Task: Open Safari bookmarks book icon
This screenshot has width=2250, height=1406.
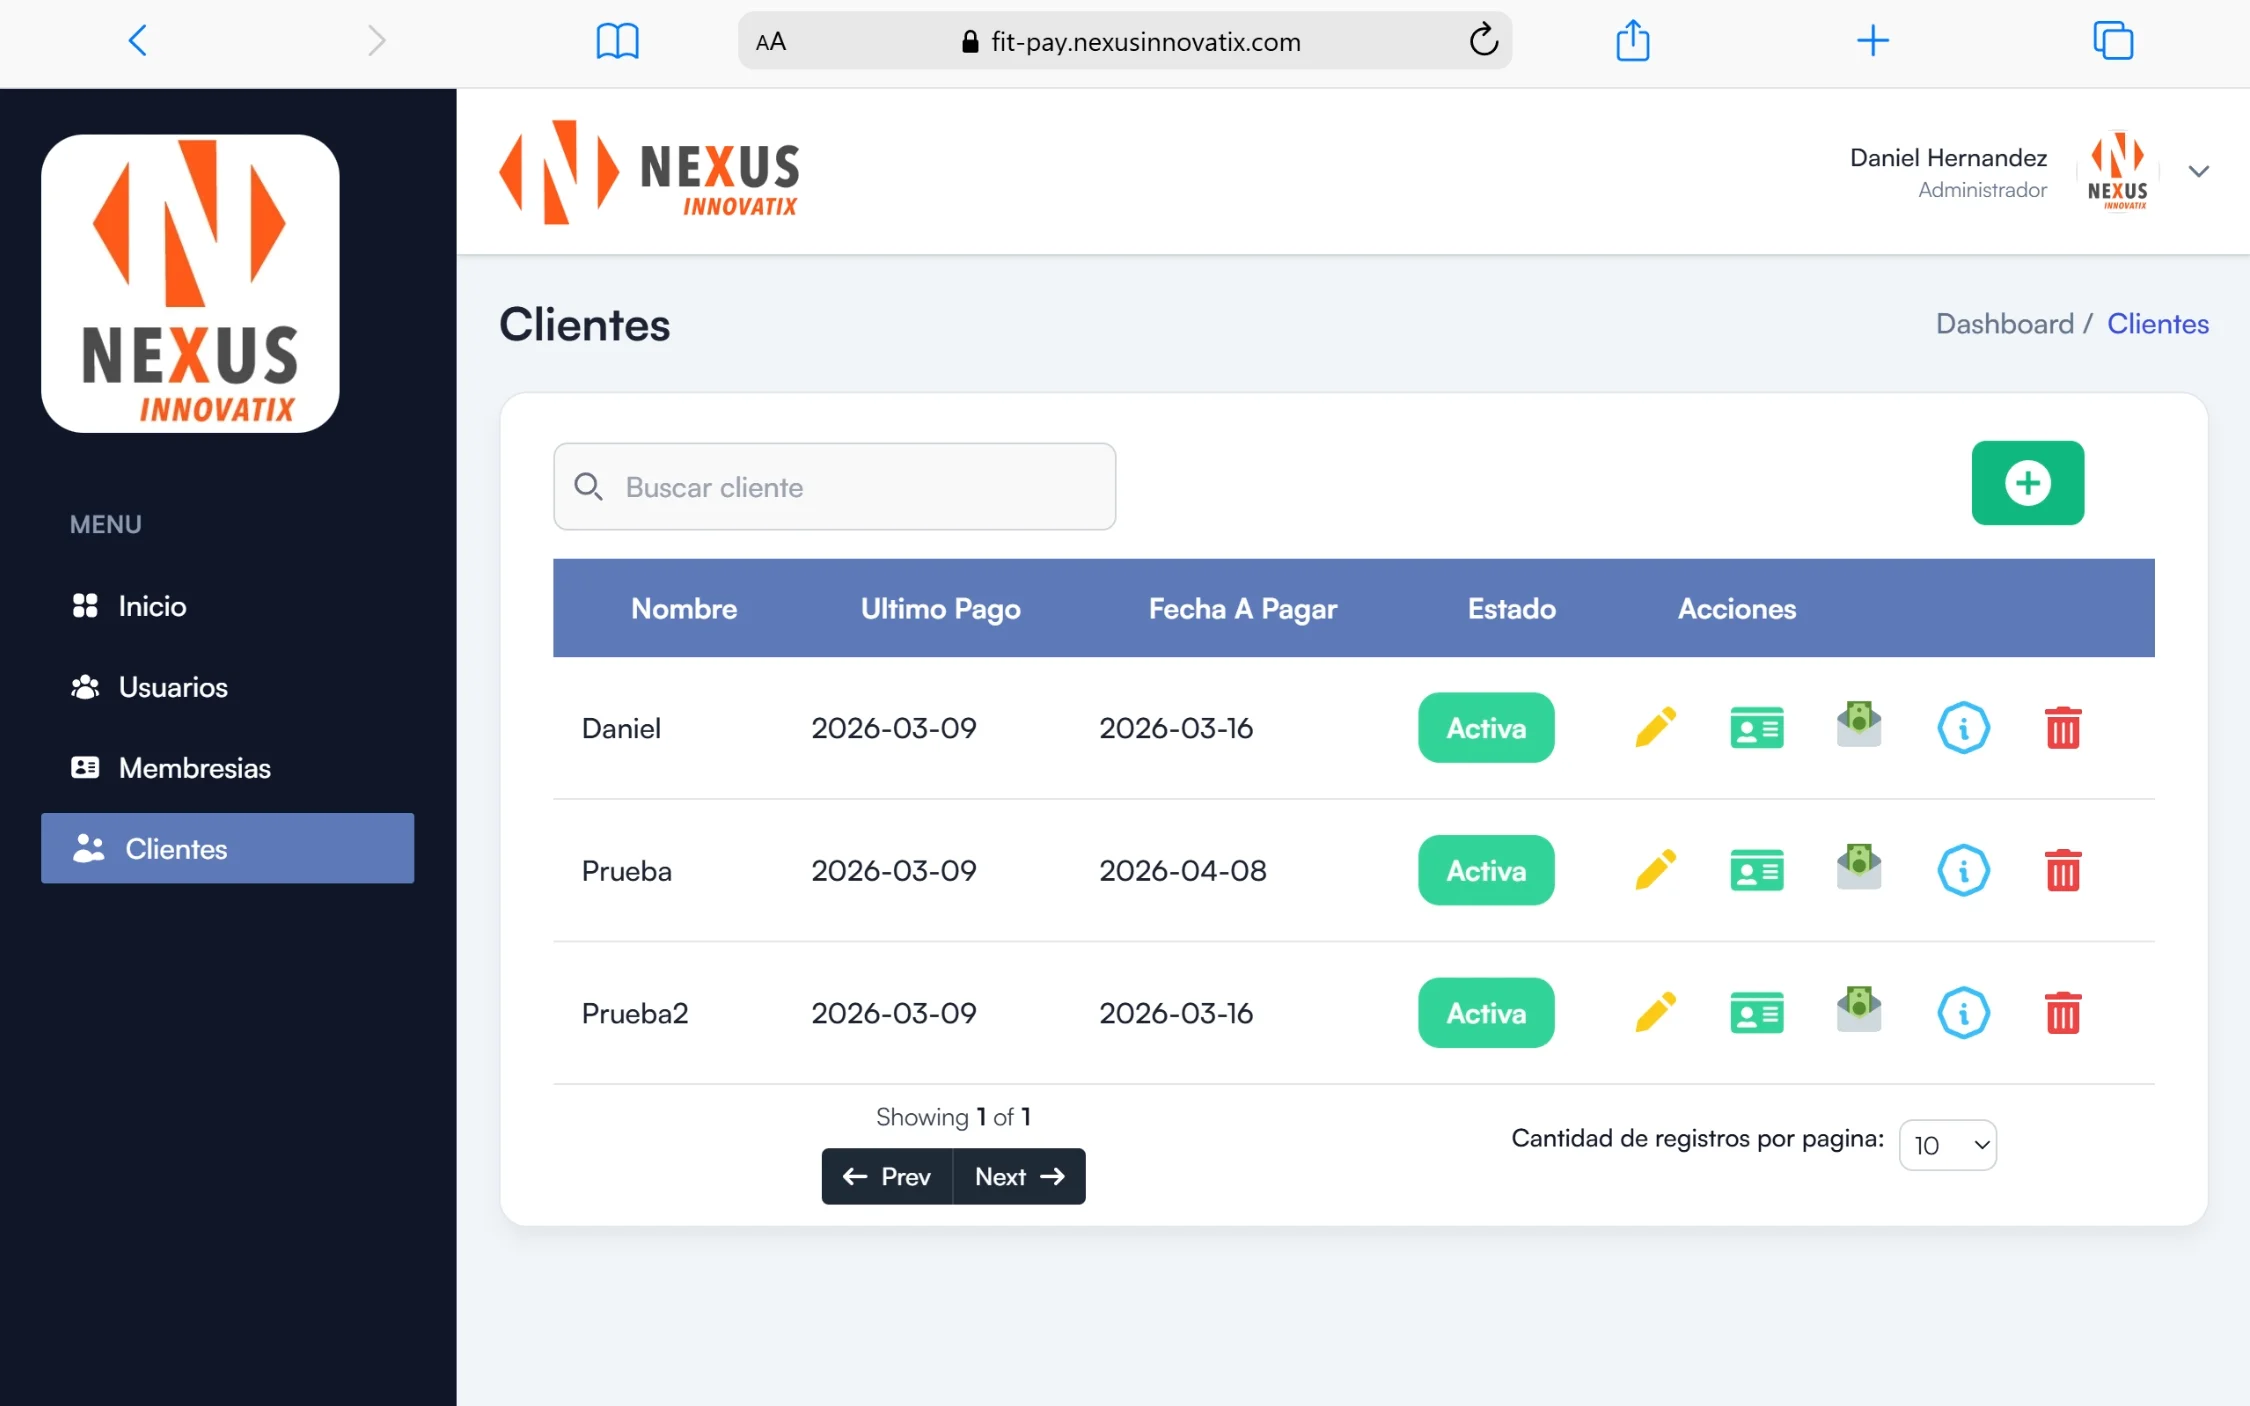Action: 617,41
